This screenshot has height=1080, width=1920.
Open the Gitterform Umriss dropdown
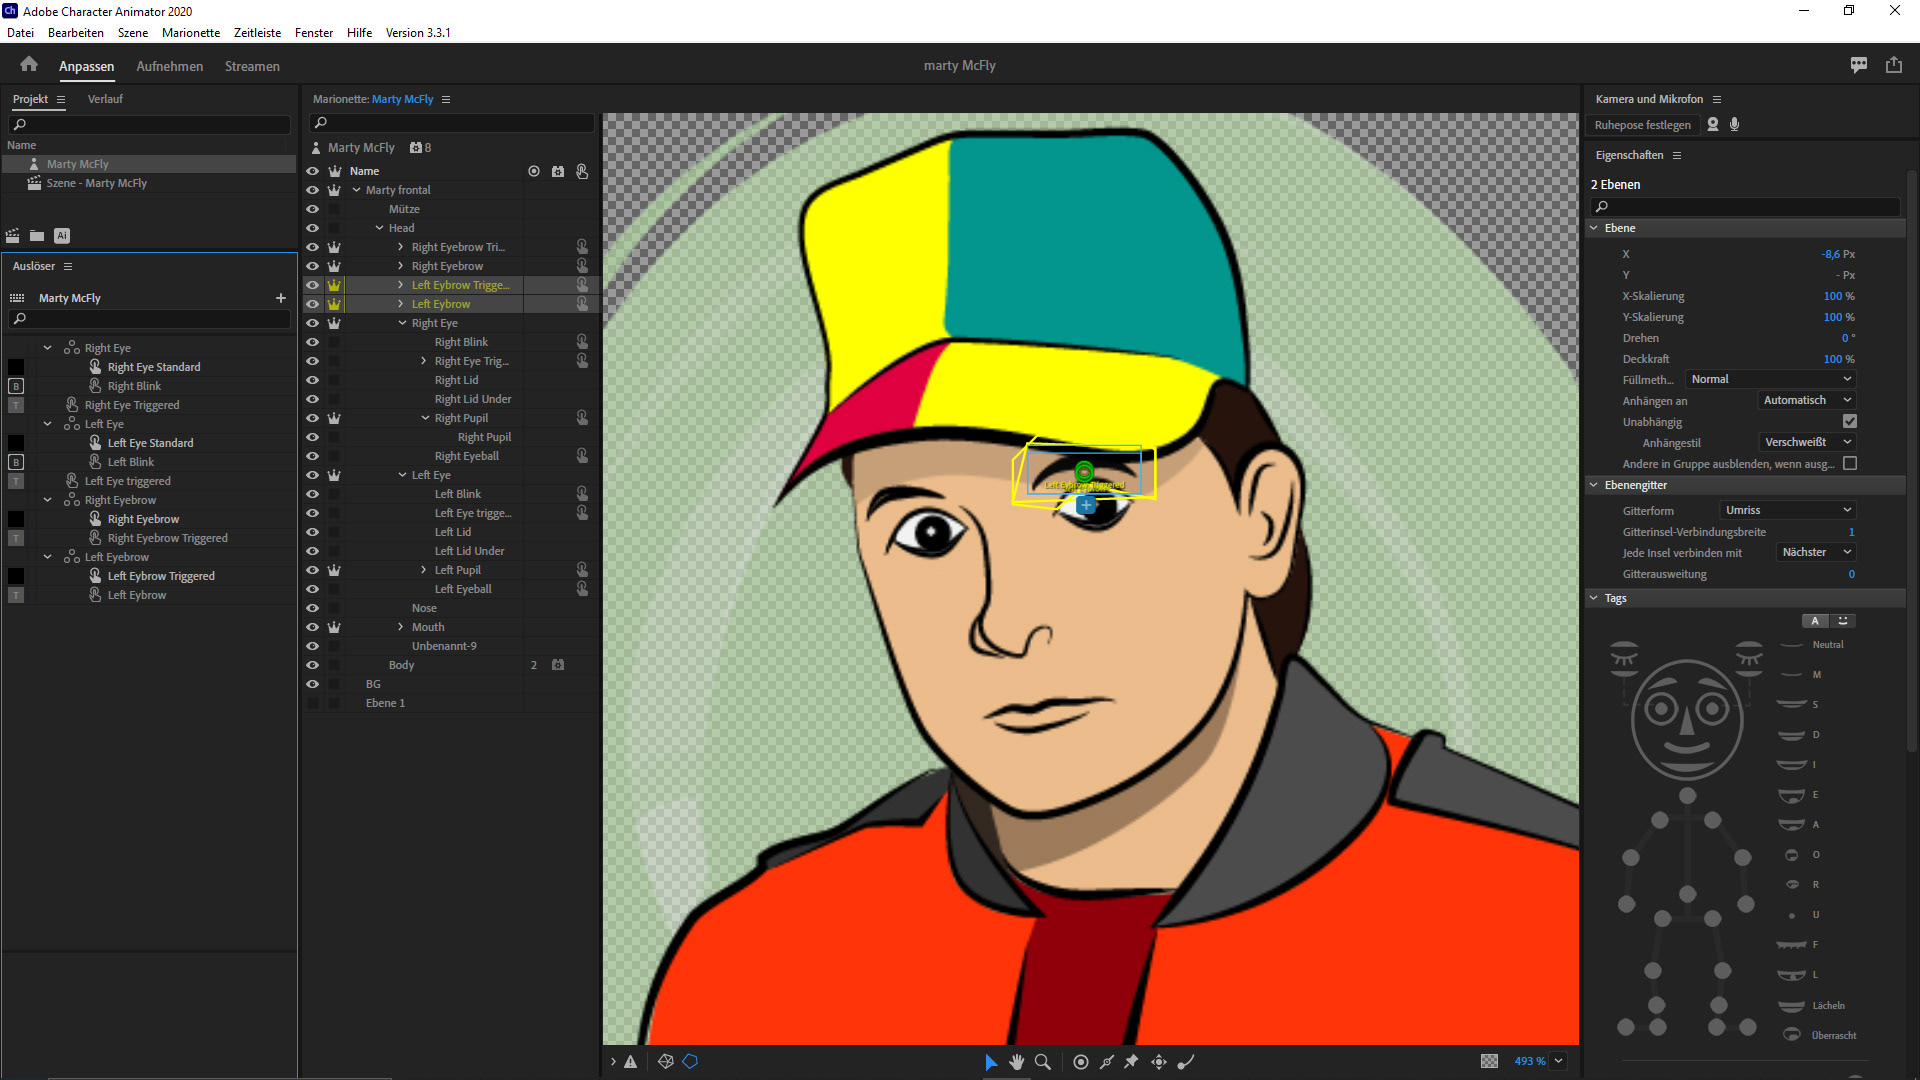1788,511
